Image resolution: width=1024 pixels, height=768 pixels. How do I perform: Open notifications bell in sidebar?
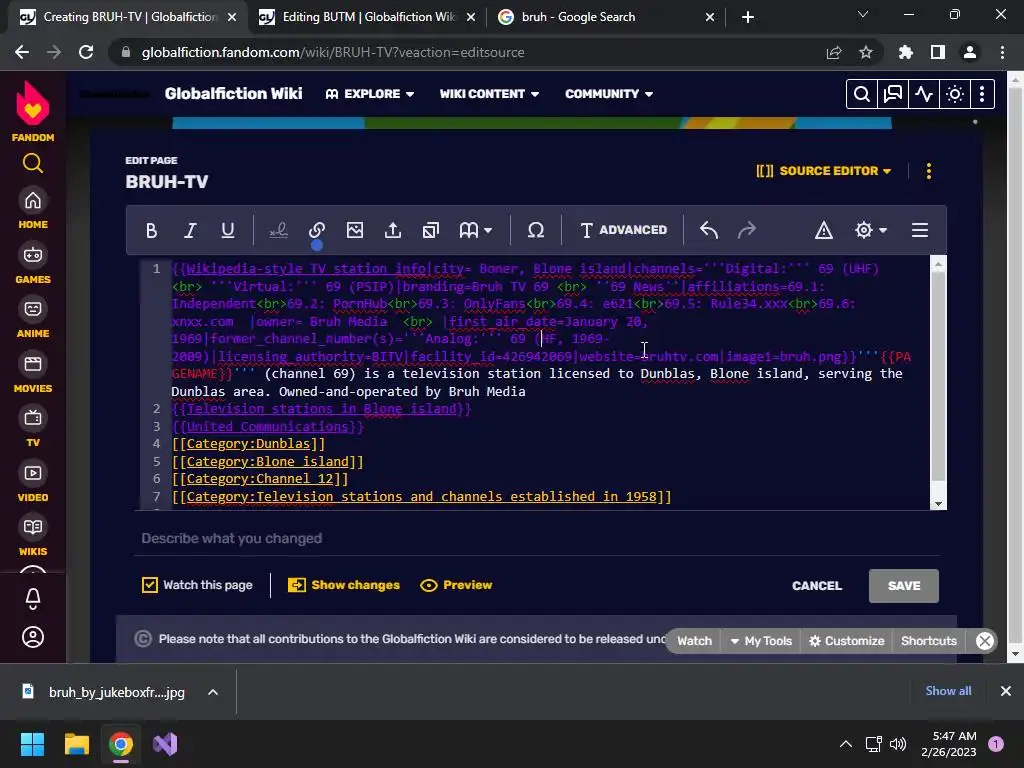coord(33,598)
